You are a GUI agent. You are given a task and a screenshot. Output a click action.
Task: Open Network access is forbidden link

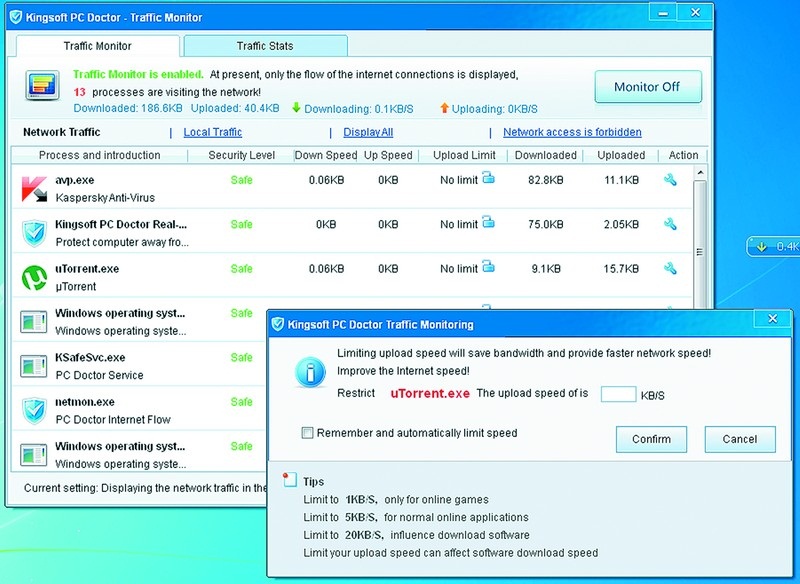click(x=572, y=132)
